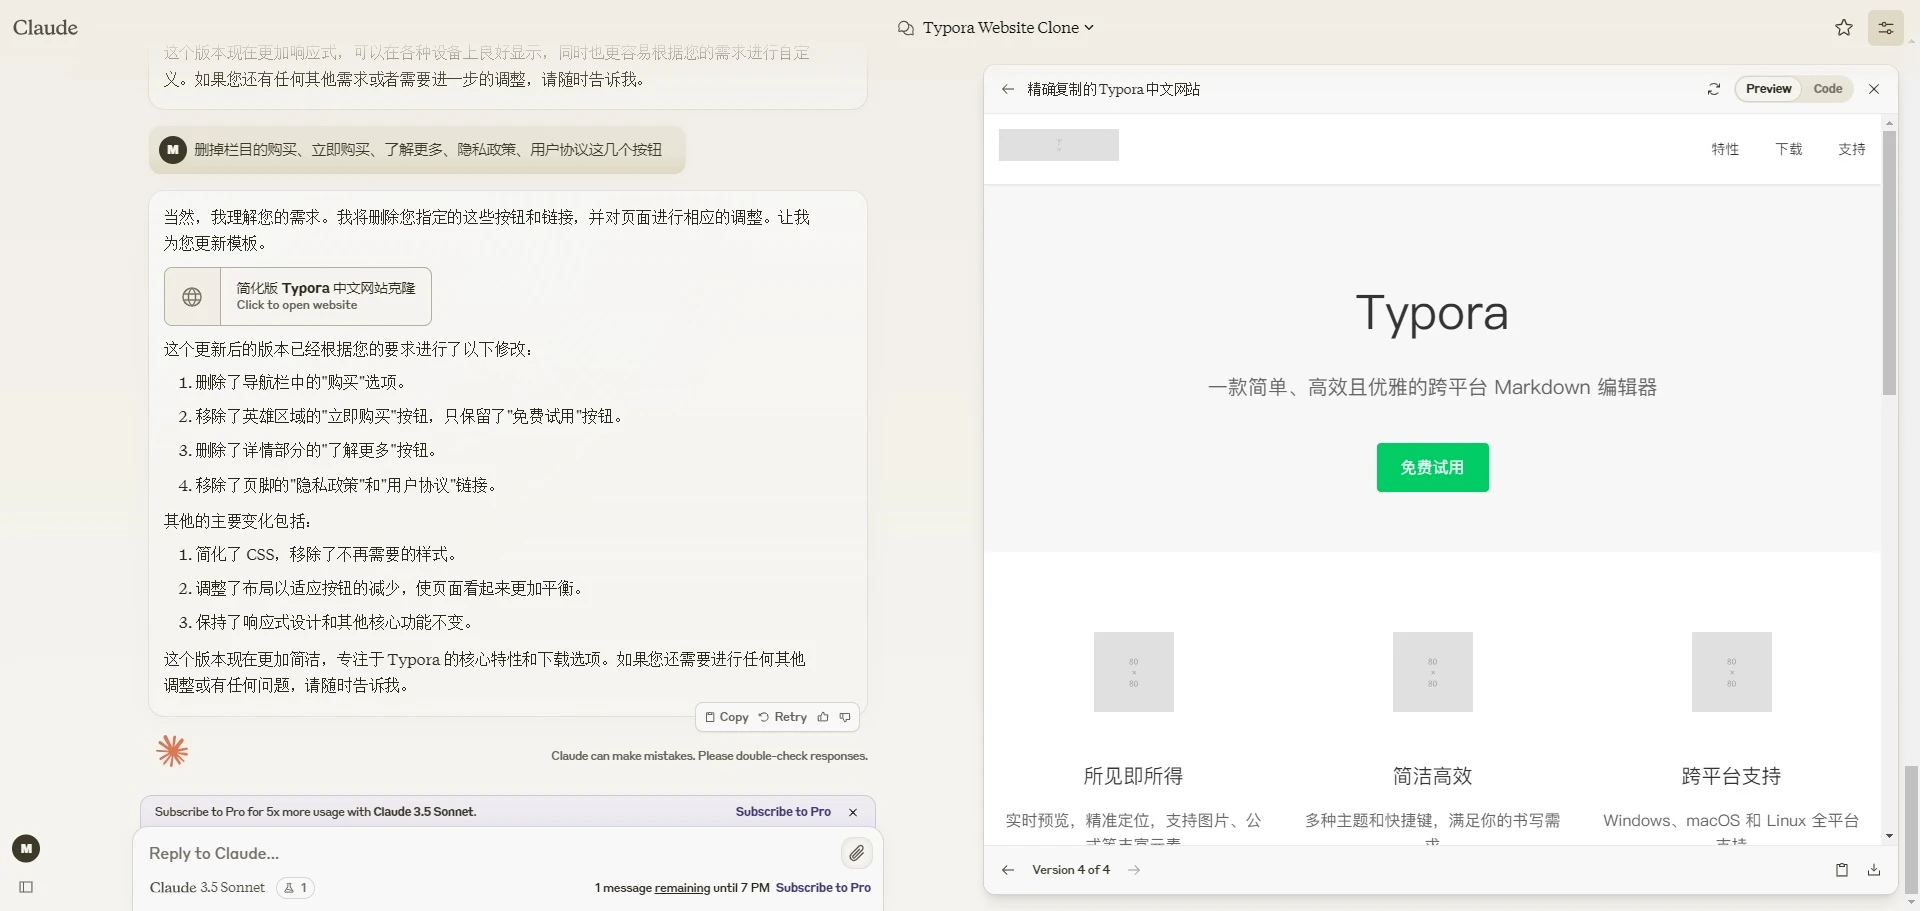Screen dimensions: 1920x911
Task: Open the Typora Website Clone title dropdown
Action: 1008,28
